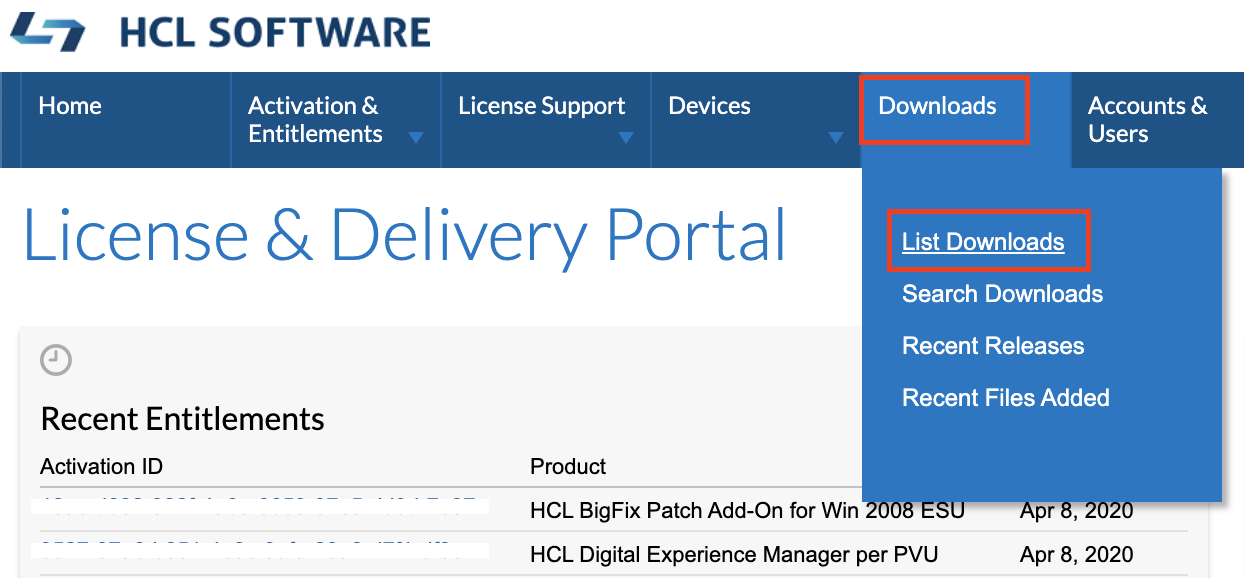The width and height of the screenshot is (1244, 578).
Task: Expand the Activation & Entitlements dropdown arrow
Action: coord(416,138)
